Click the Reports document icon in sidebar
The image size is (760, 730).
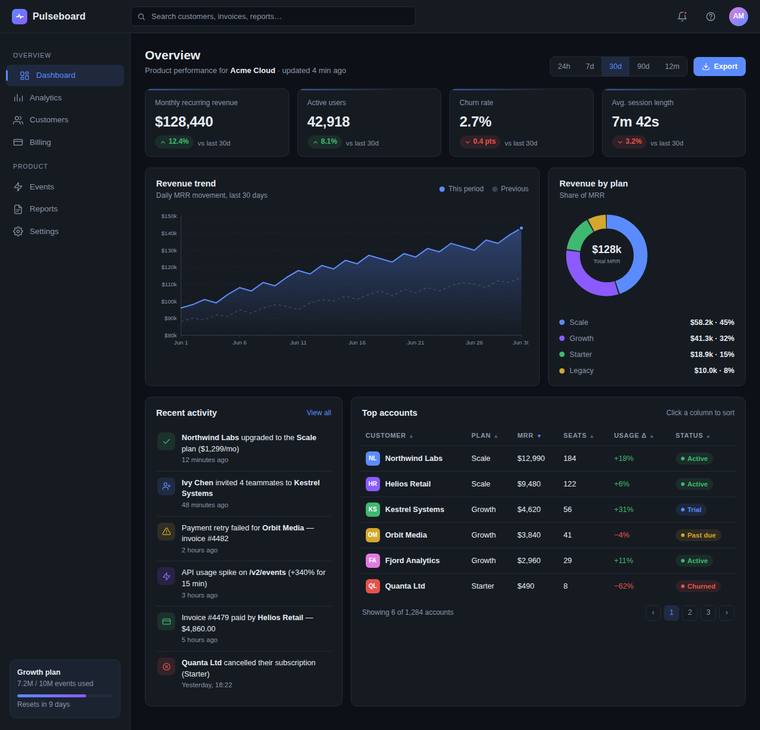[x=18, y=209]
